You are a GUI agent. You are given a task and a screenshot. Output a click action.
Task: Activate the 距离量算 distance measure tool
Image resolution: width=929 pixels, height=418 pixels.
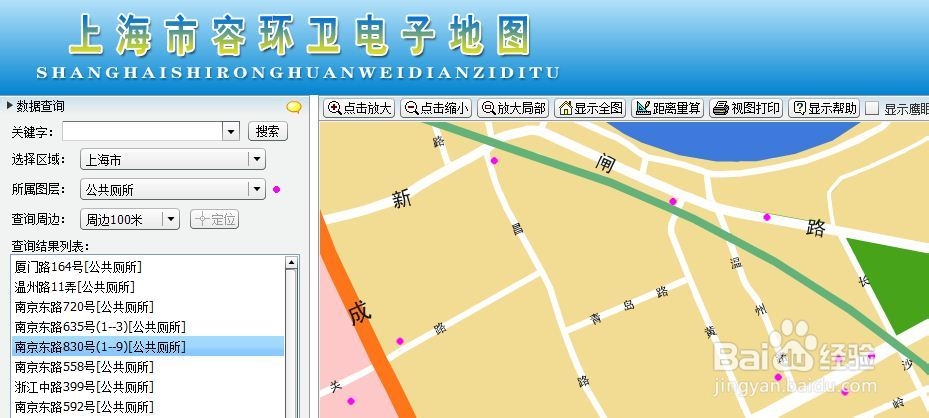click(x=668, y=108)
